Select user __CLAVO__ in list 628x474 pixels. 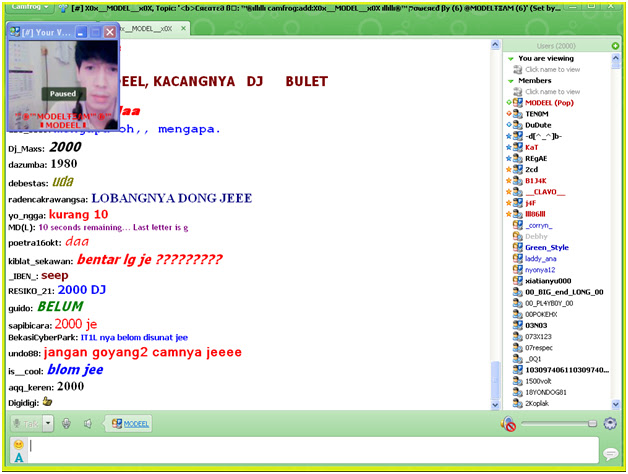click(x=545, y=192)
